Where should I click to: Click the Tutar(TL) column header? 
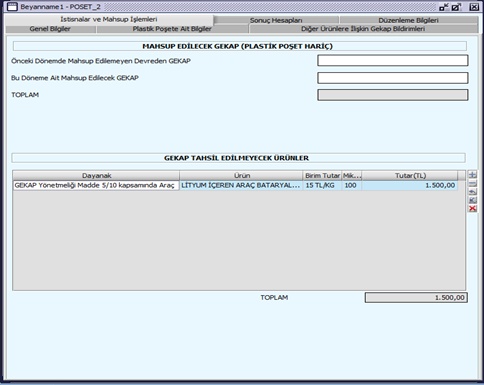410,175
